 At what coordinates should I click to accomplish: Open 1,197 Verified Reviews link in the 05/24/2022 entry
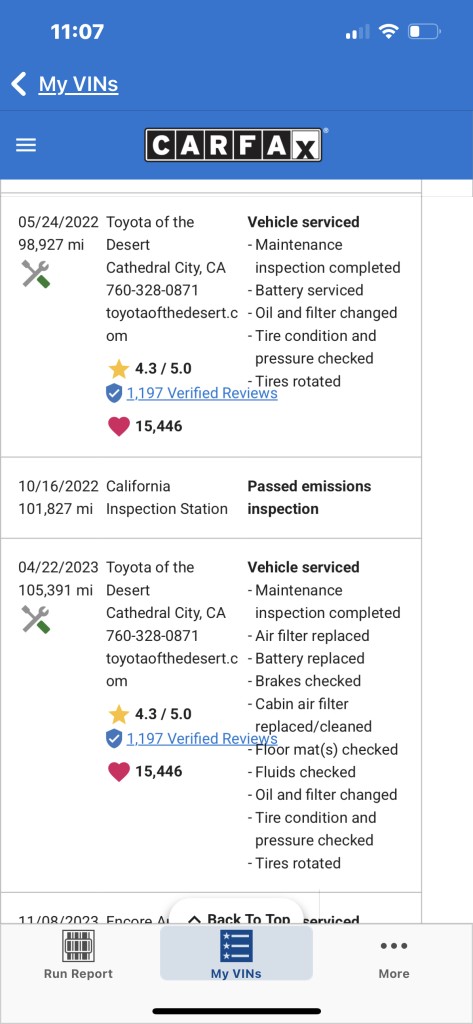[202, 393]
